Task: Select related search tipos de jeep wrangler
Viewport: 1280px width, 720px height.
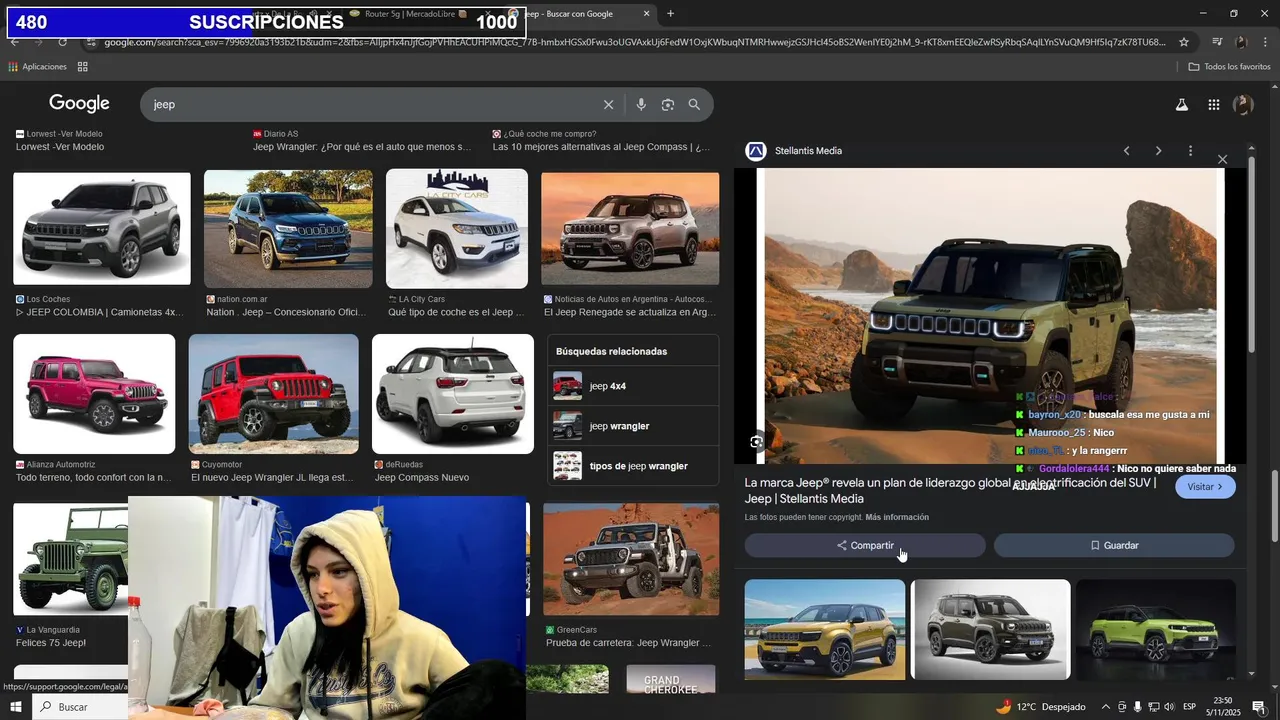Action: 633,466
